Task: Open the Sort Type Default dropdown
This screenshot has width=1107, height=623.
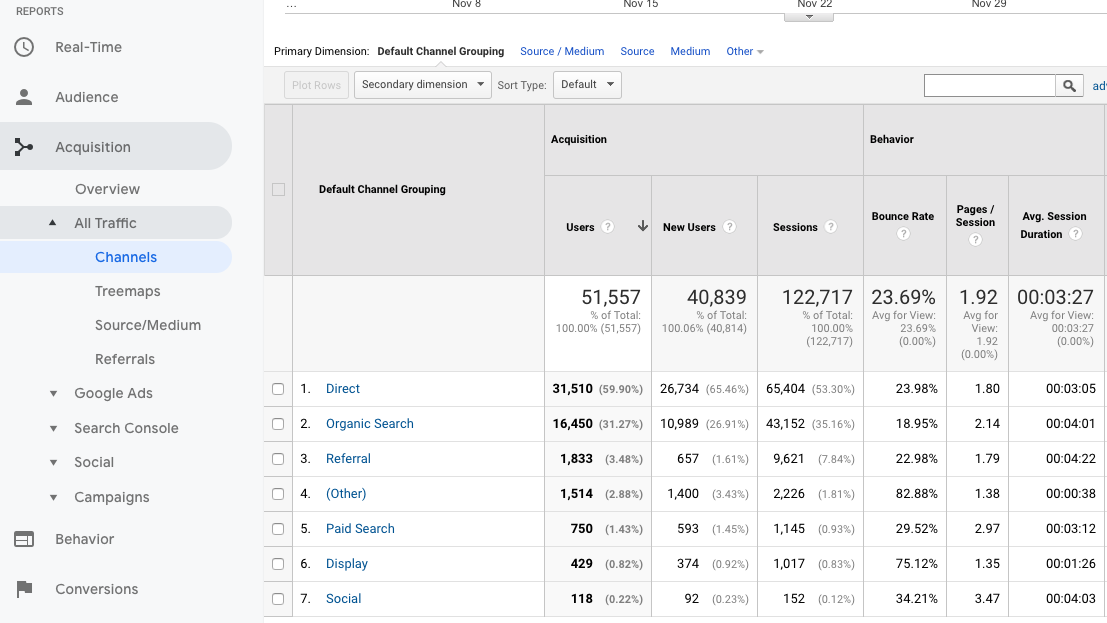Action: [587, 85]
